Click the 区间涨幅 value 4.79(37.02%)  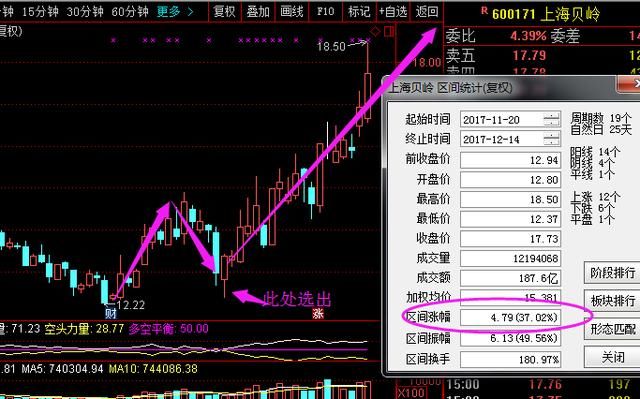coord(510,317)
